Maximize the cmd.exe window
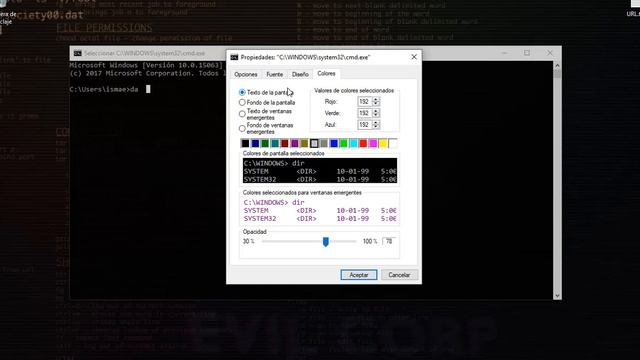The image size is (640, 360). (527, 53)
